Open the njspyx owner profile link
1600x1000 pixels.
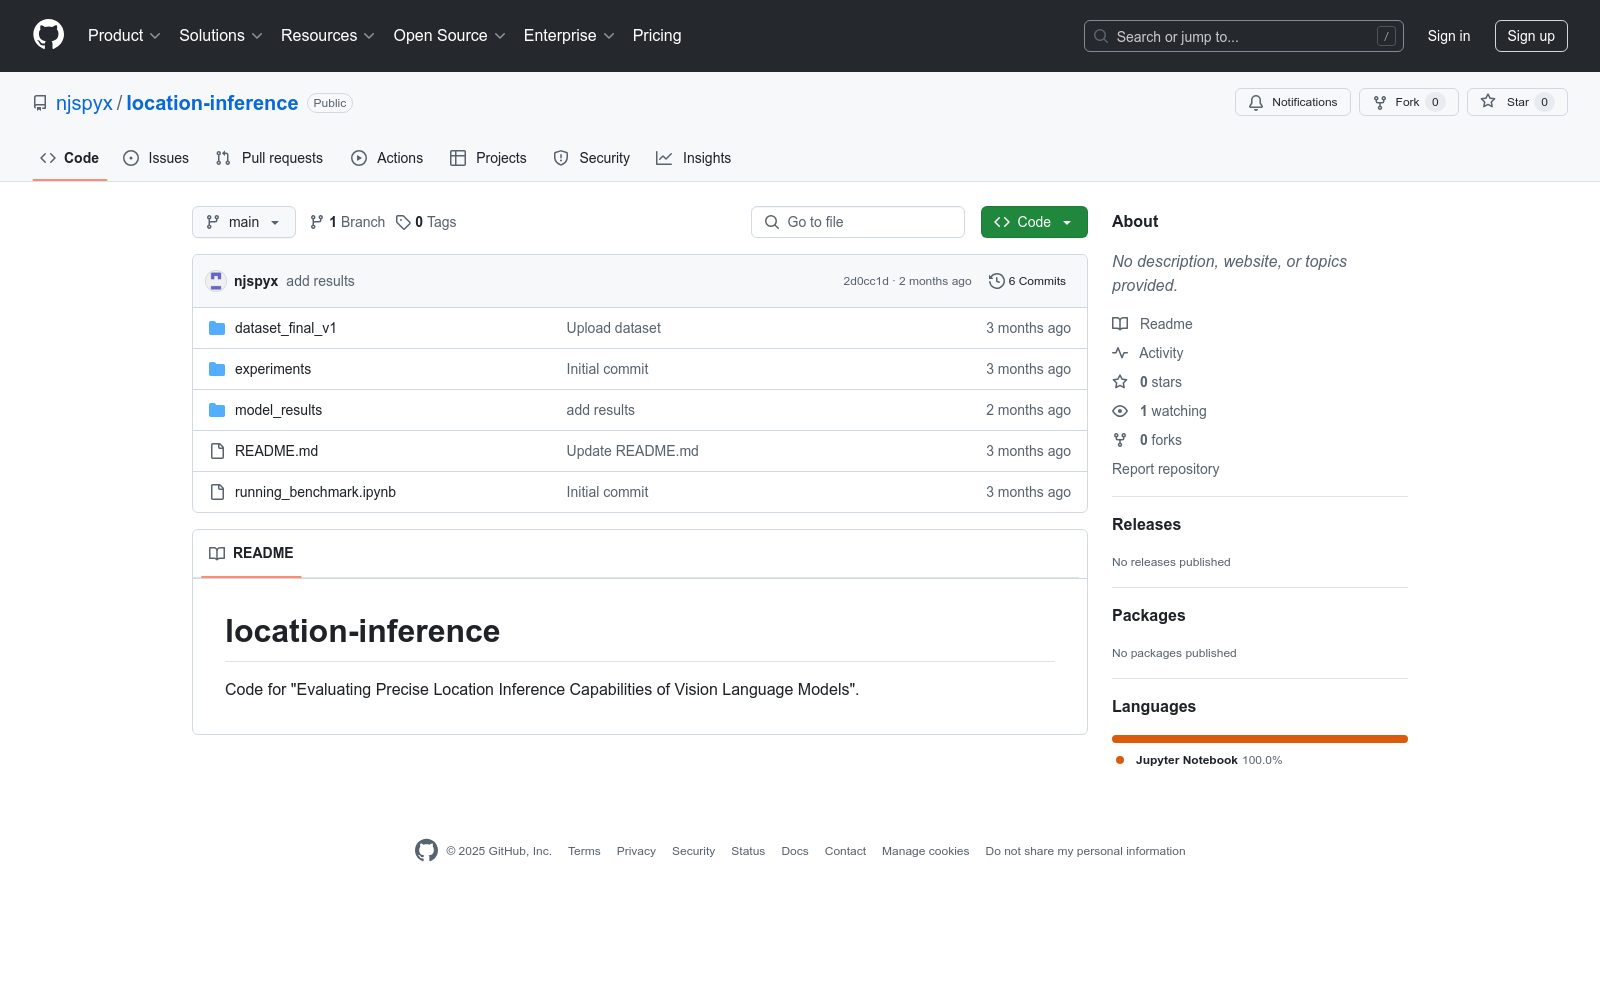(x=84, y=103)
